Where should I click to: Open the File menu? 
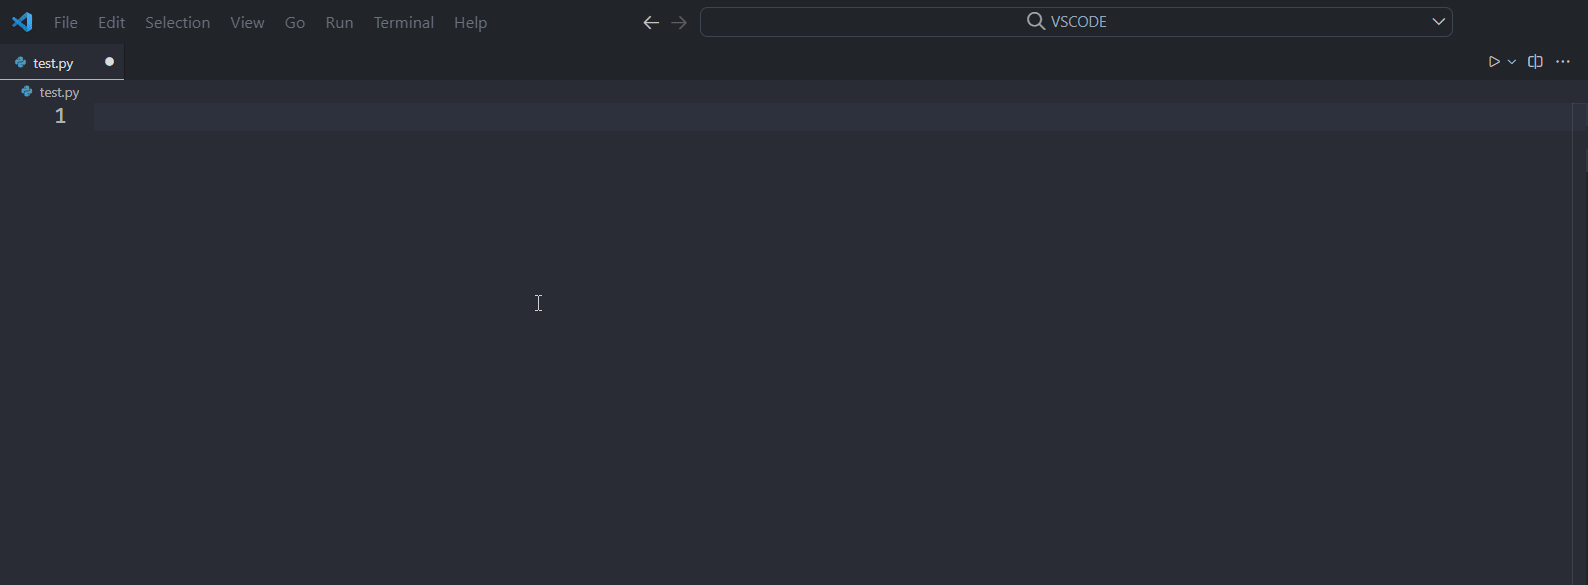(x=66, y=22)
